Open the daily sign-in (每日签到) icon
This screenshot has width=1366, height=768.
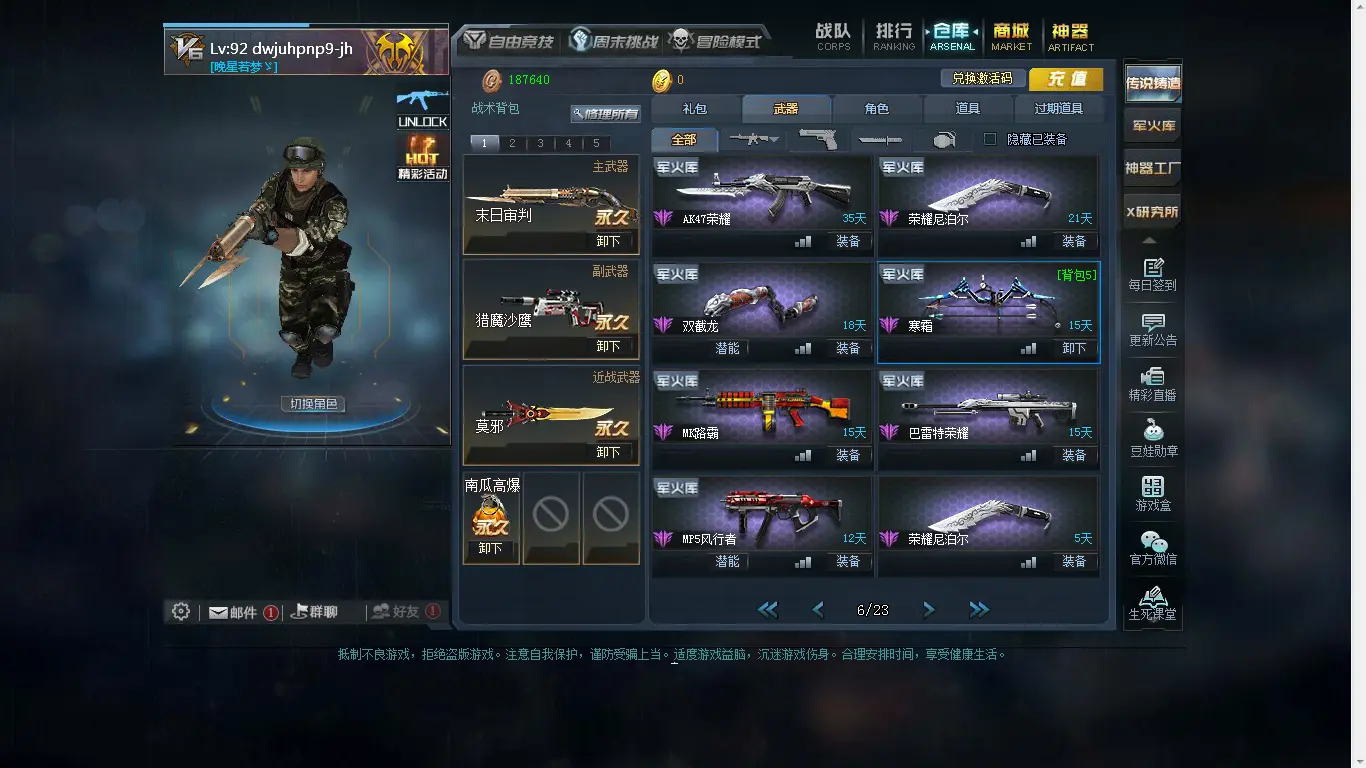(1152, 275)
